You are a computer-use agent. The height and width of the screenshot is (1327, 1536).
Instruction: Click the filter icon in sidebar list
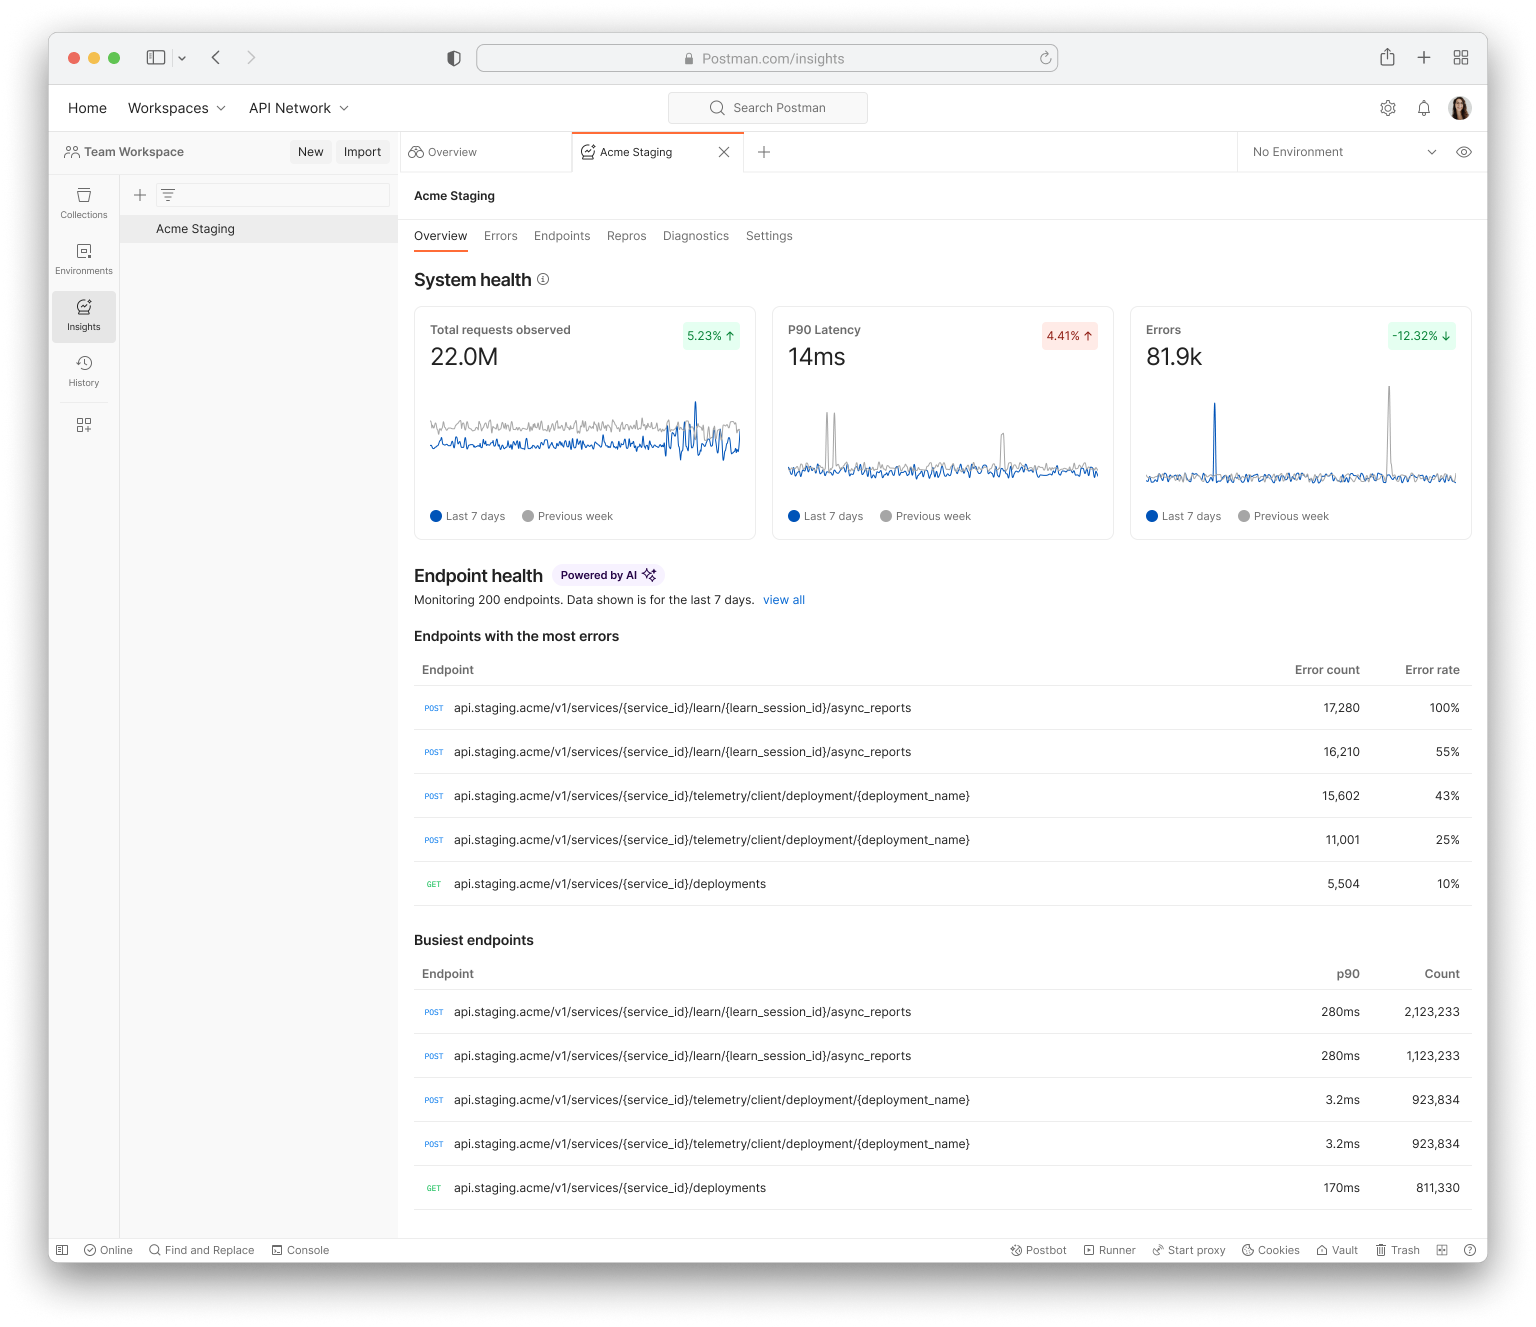168,195
